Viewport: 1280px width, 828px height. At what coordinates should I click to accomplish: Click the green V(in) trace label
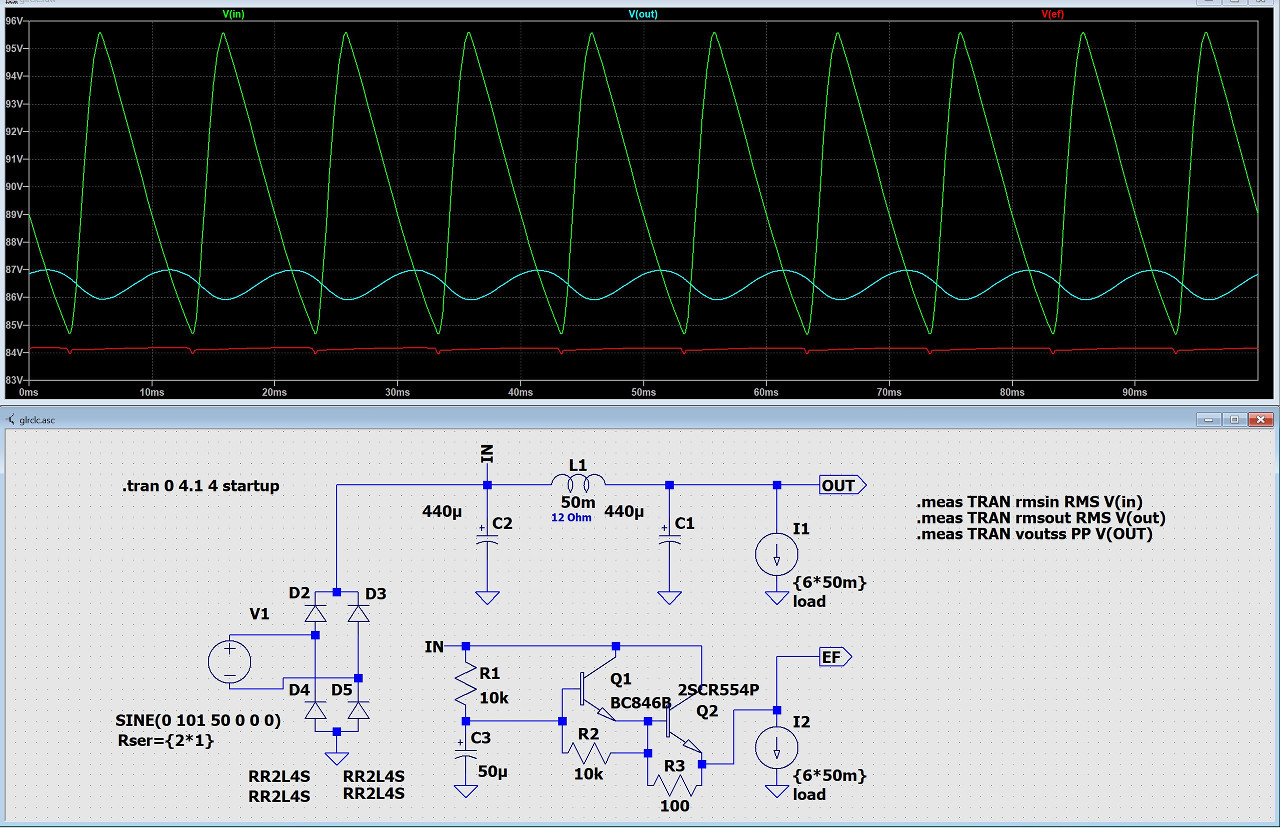coord(234,15)
